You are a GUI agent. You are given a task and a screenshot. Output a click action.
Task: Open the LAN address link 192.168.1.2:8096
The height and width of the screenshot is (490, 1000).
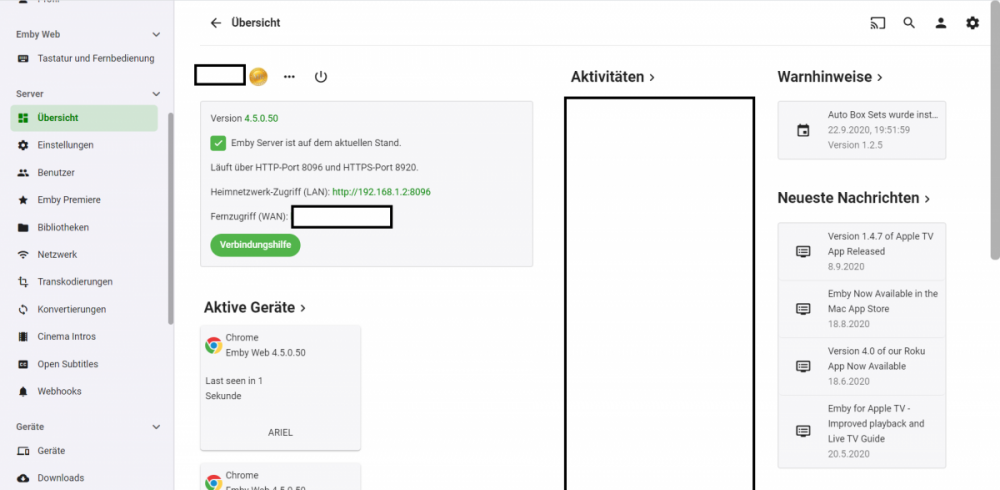click(x=381, y=191)
